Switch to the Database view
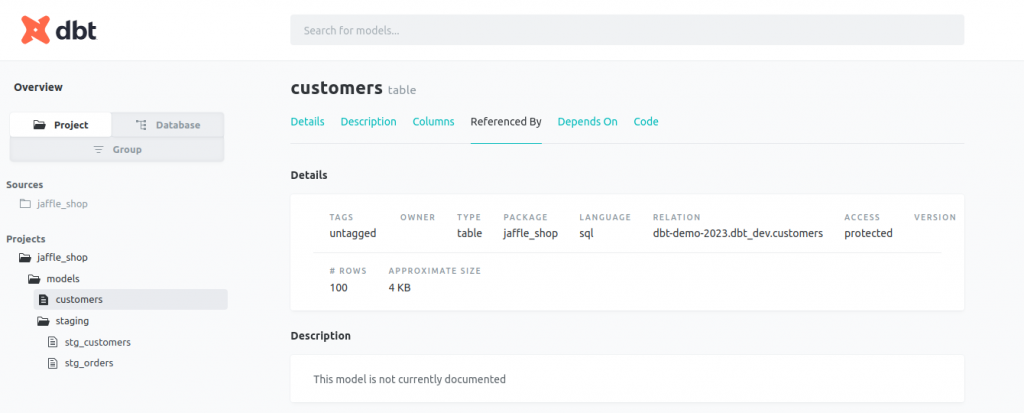This screenshot has height=413, width=1024. [168, 125]
